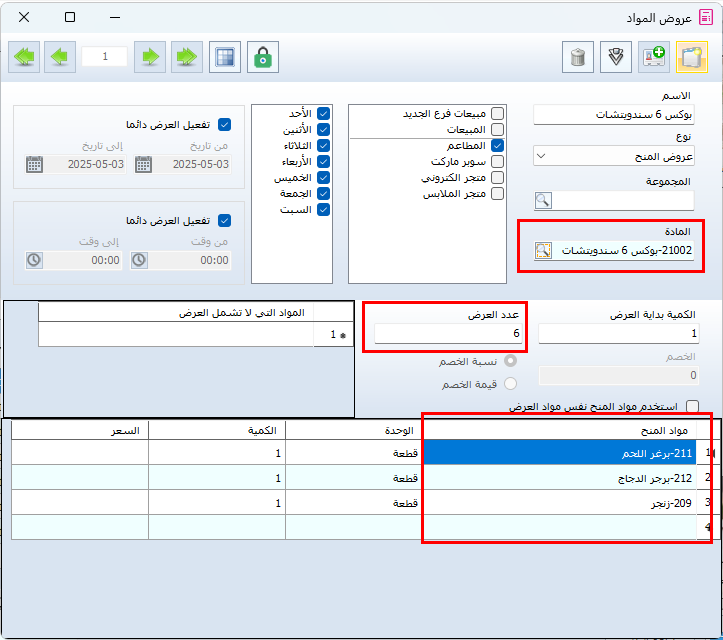Click the السعر column header
Image resolution: width=723 pixels, height=640 pixels.
[x=80, y=430]
